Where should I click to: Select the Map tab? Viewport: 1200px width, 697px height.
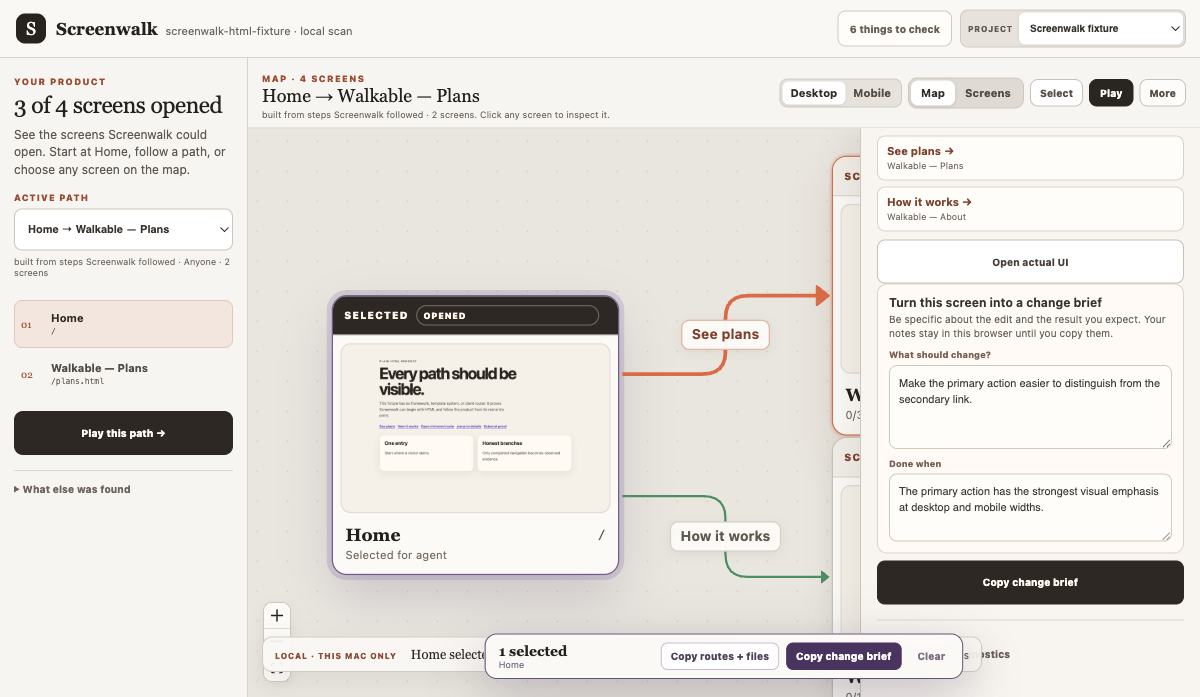[x=932, y=93]
